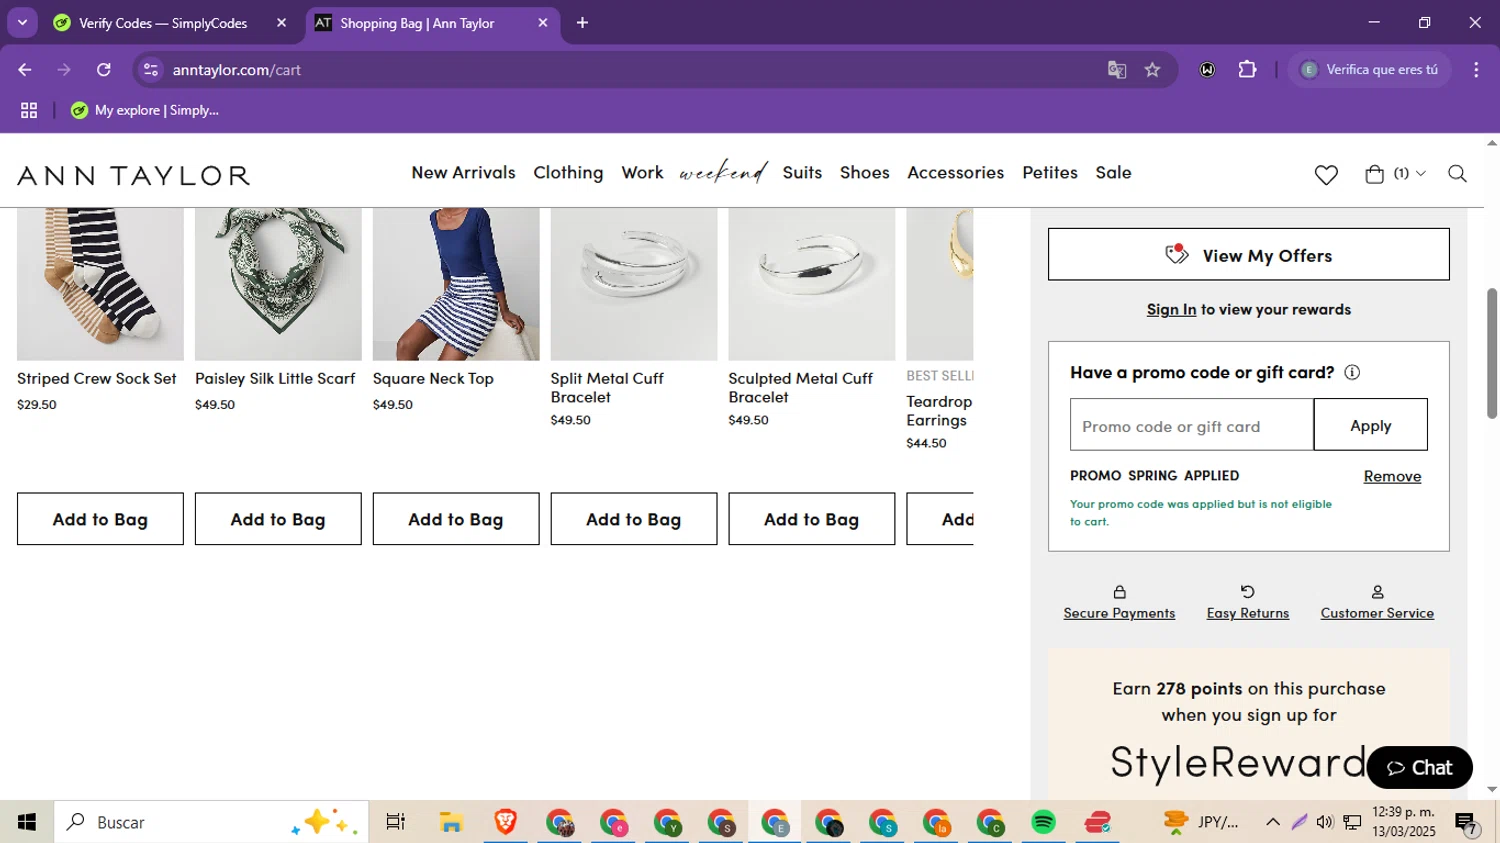Open the Shoes menu

click(x=865, y=173)
